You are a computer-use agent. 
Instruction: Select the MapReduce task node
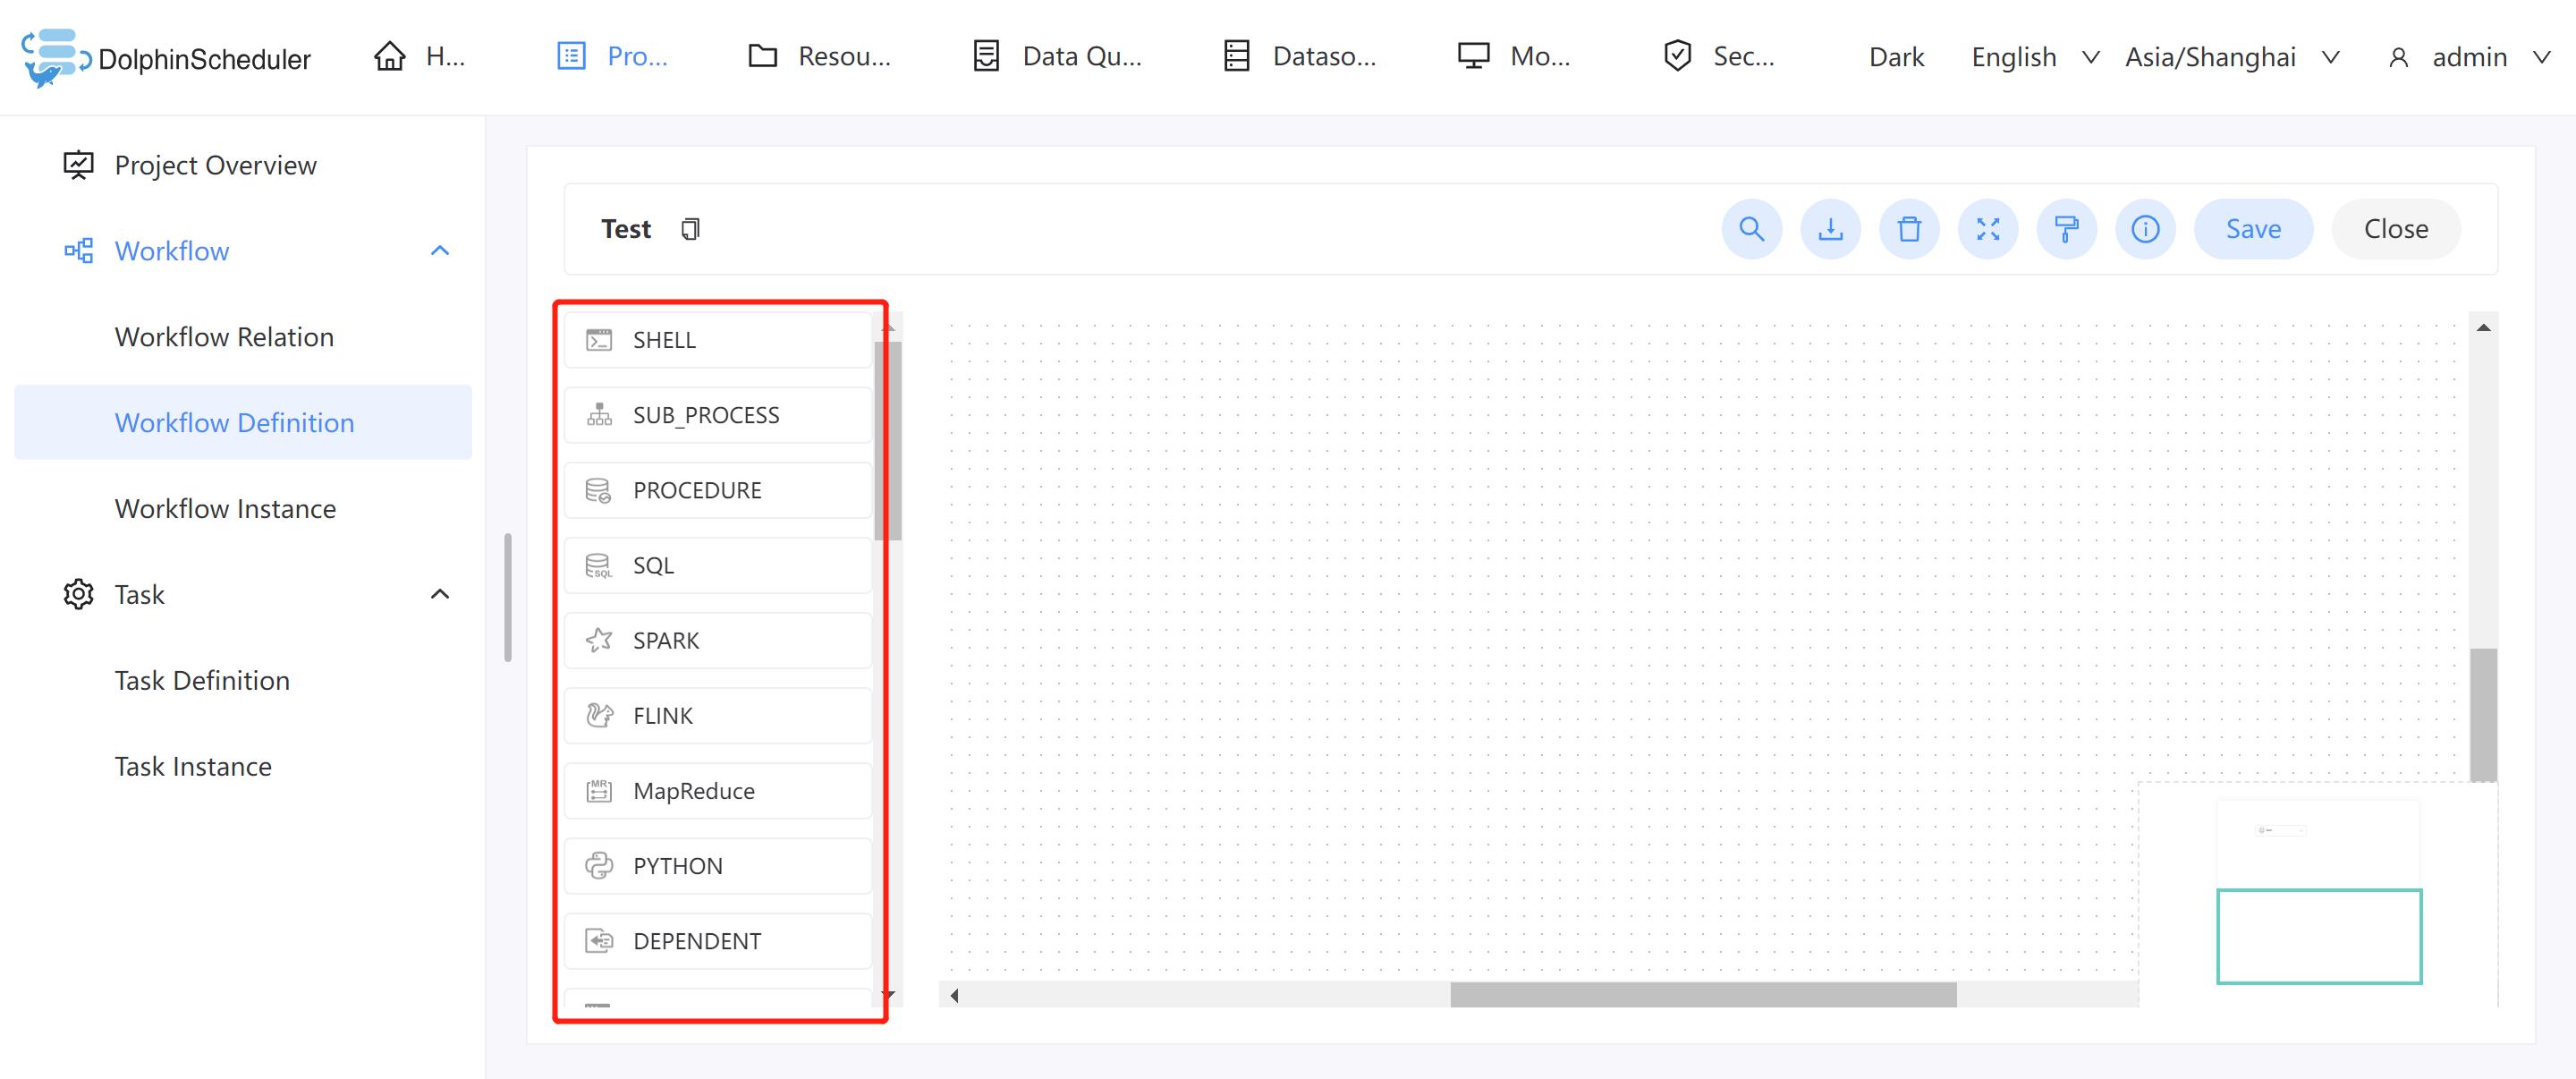point(718,791)
